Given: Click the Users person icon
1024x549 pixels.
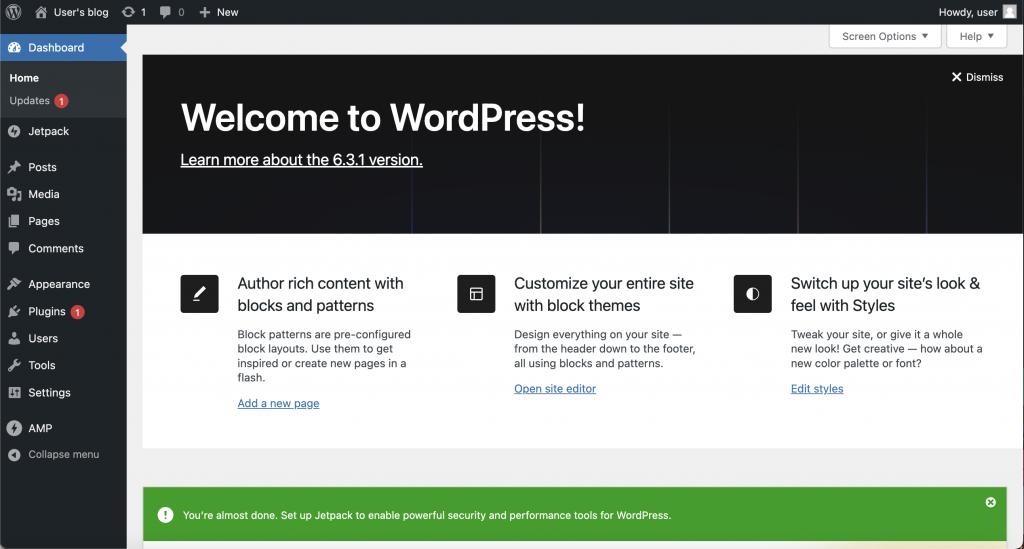Looking at the screenshot, I should pyautogui.click(x=14, y=338).
